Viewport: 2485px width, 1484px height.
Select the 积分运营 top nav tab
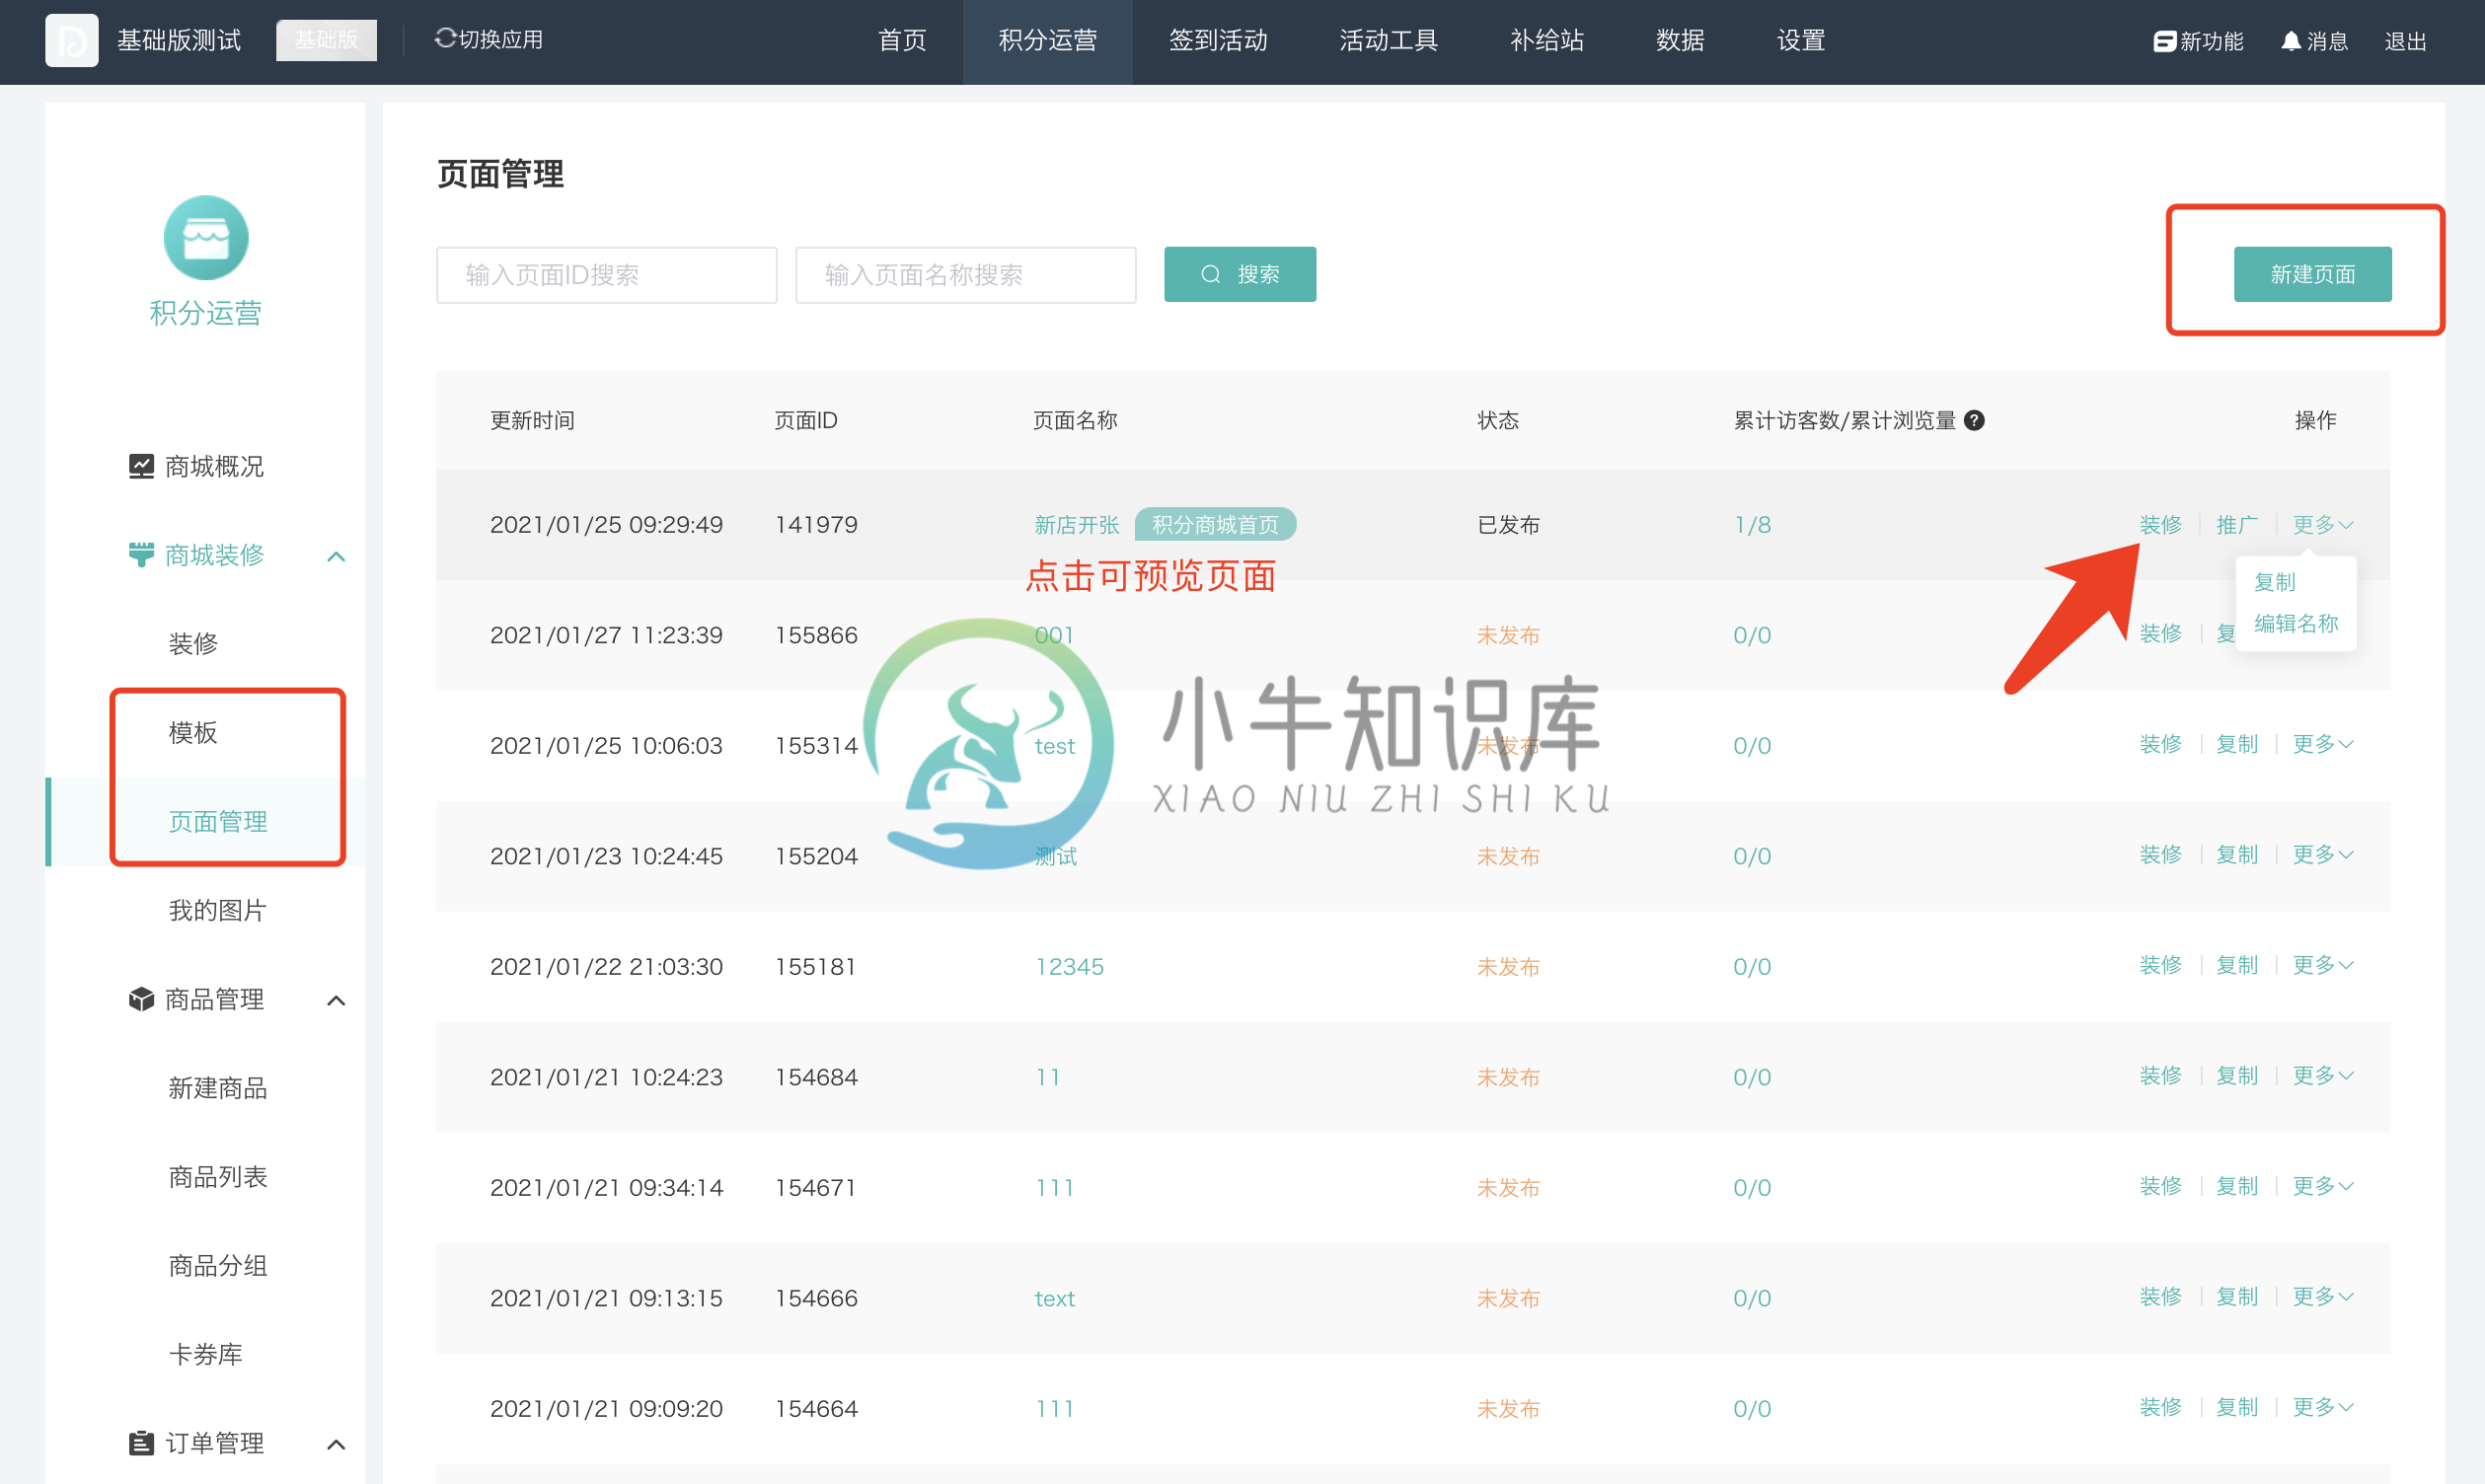pos(1047,41)
